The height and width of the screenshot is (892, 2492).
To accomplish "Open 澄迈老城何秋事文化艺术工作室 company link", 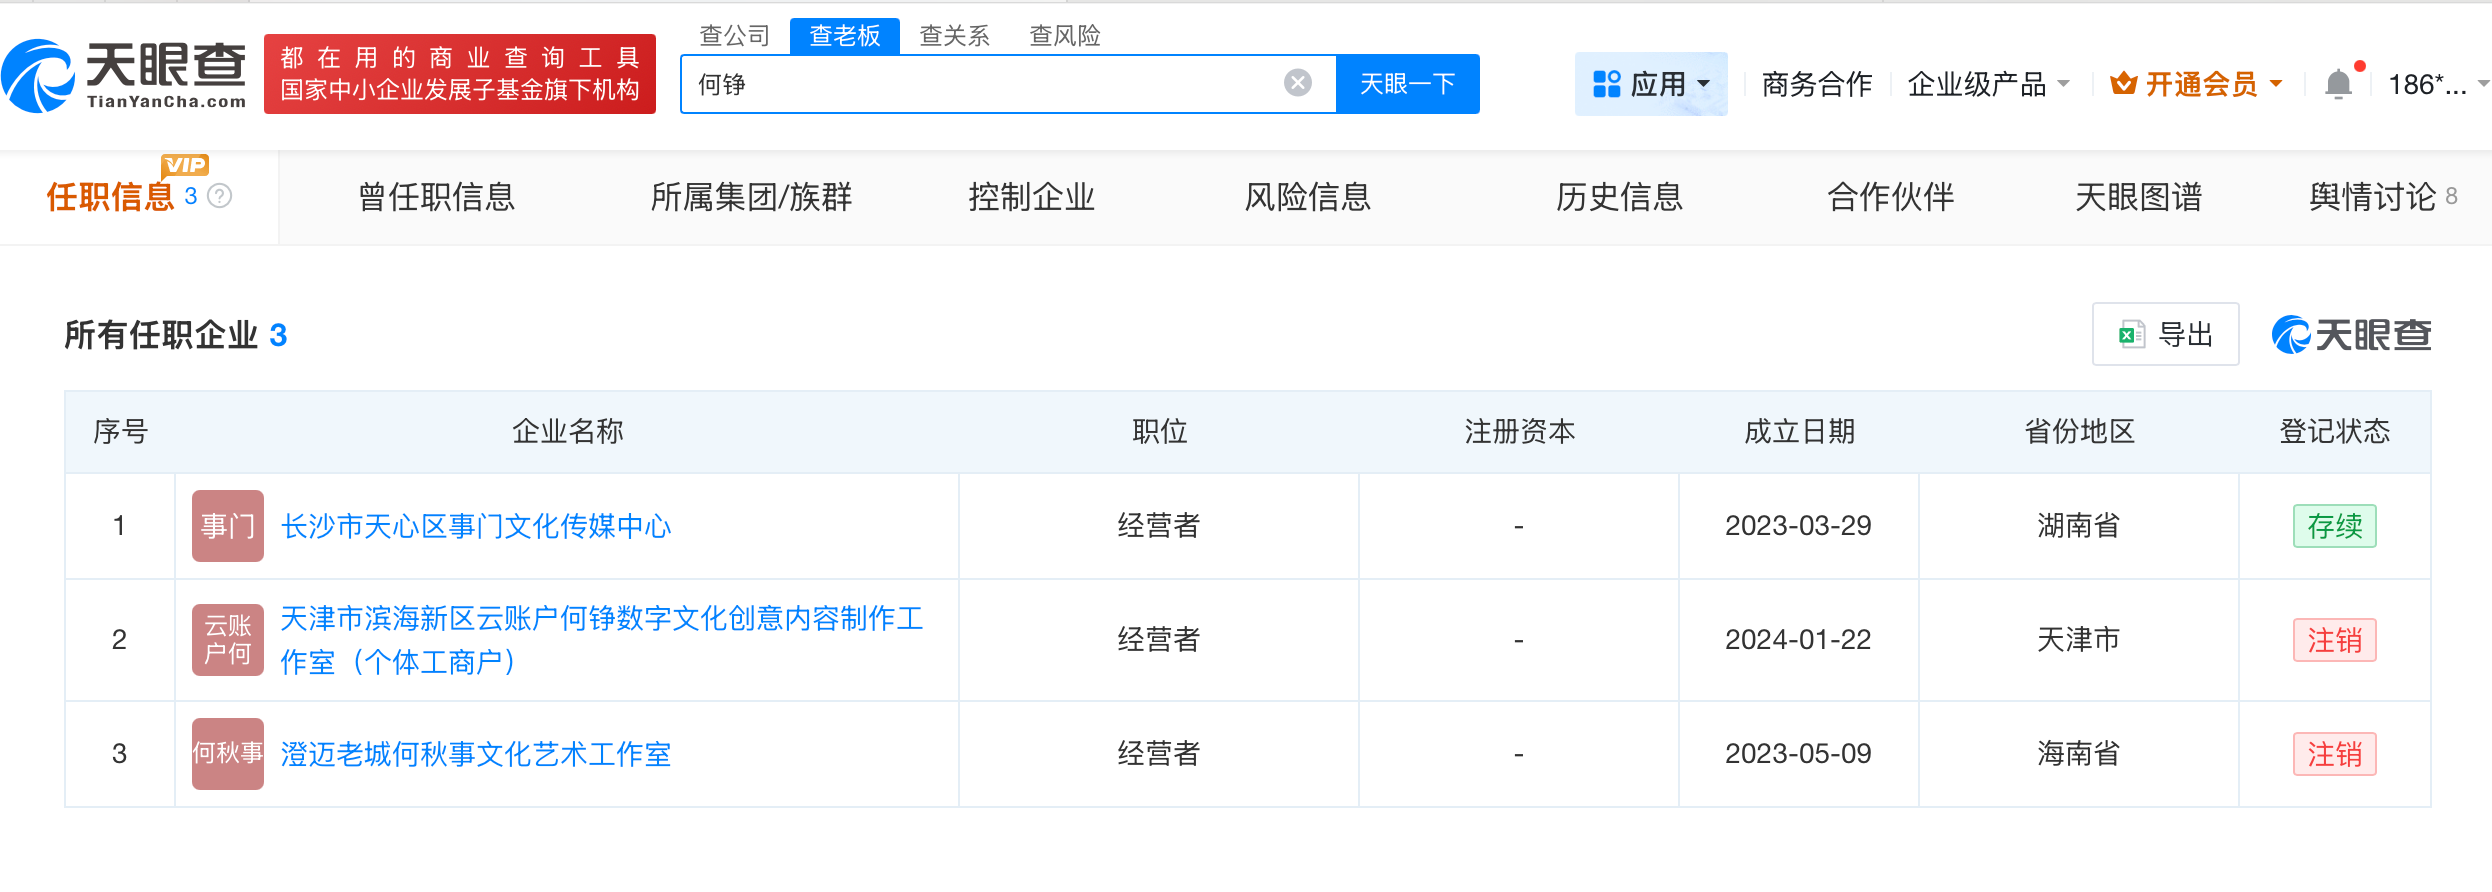I will (x=476, y=754).
